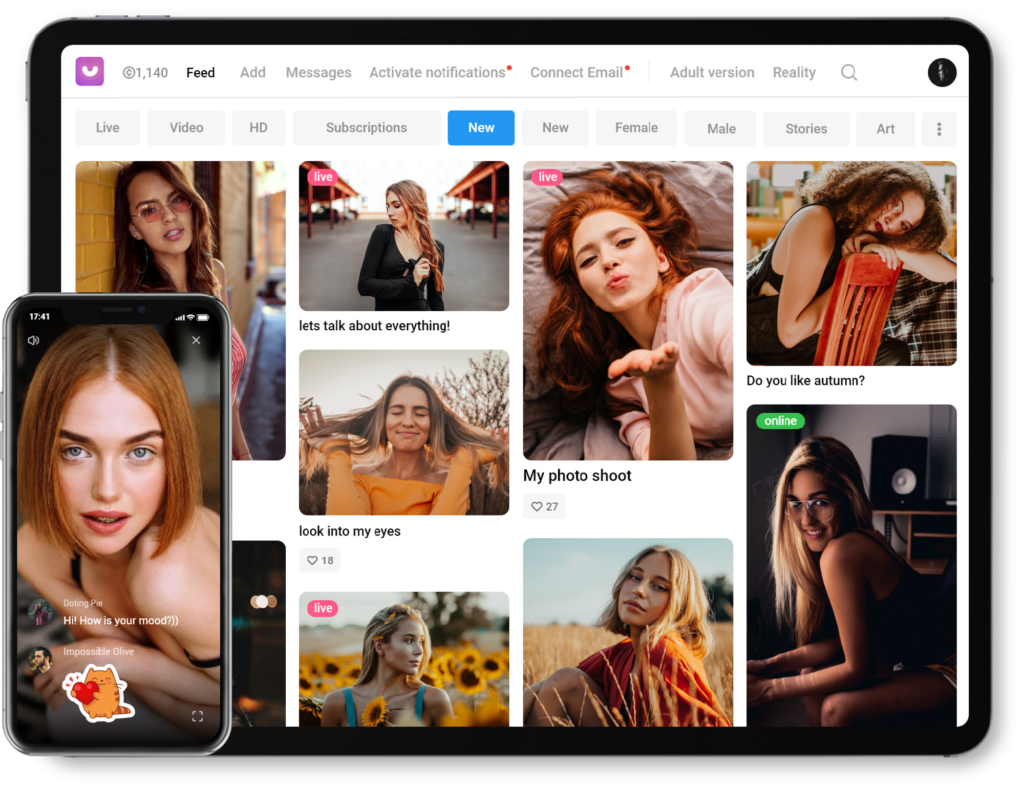Open the profile avatar in top bar
This screenshot has height=789, width=1024.
941,72
